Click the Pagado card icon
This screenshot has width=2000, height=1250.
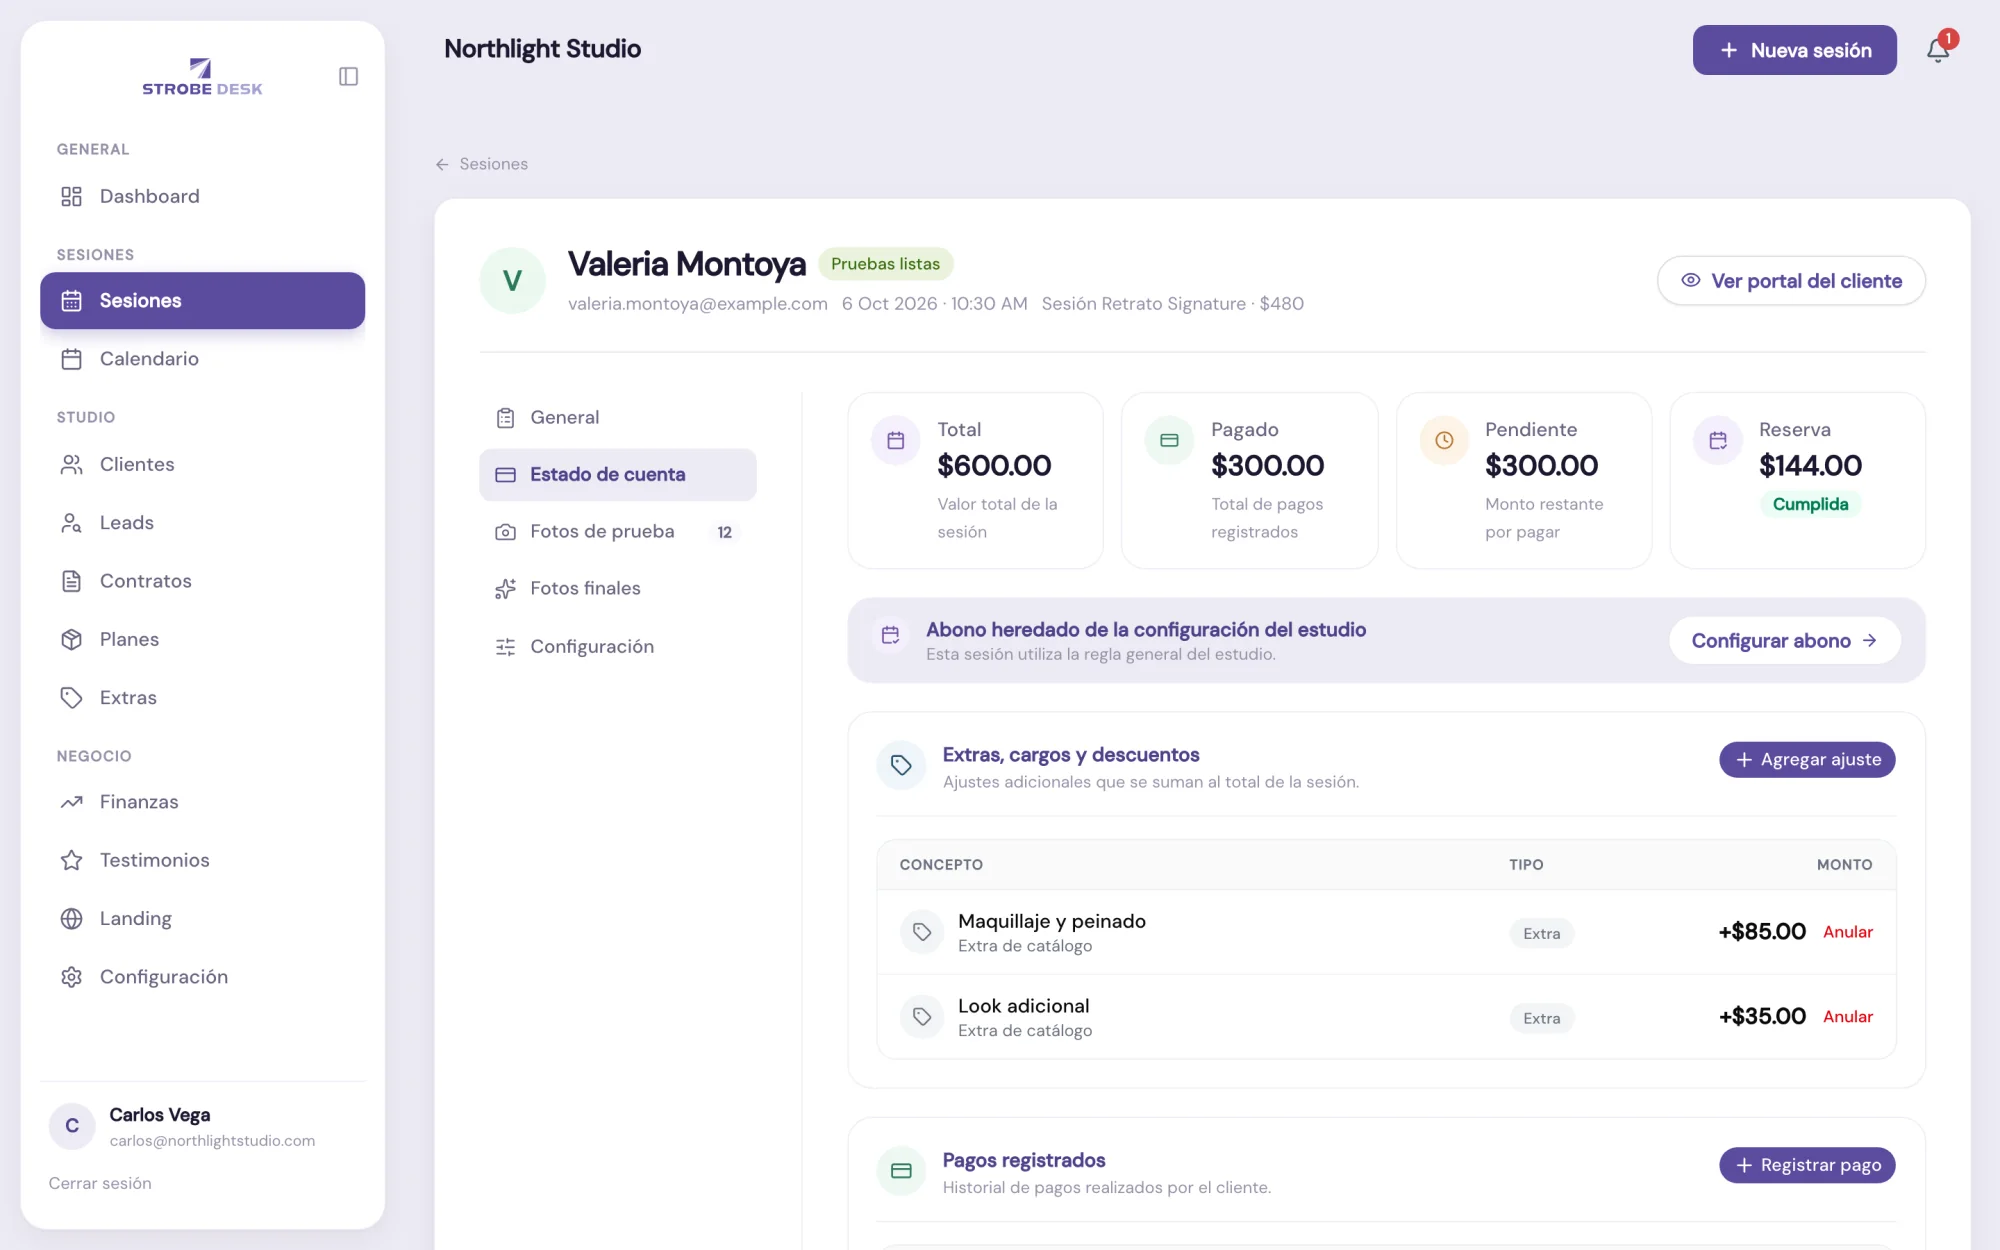[1169, 440]
